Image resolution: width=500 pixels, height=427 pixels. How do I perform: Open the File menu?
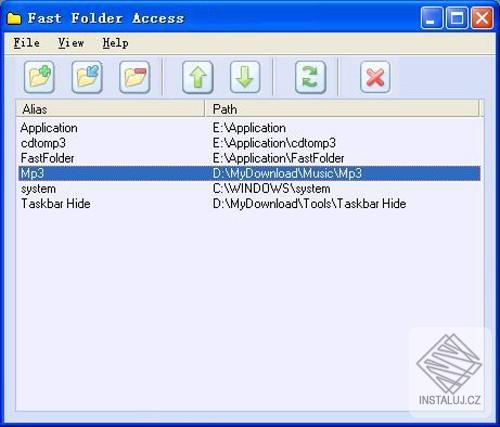click(27, 43)
